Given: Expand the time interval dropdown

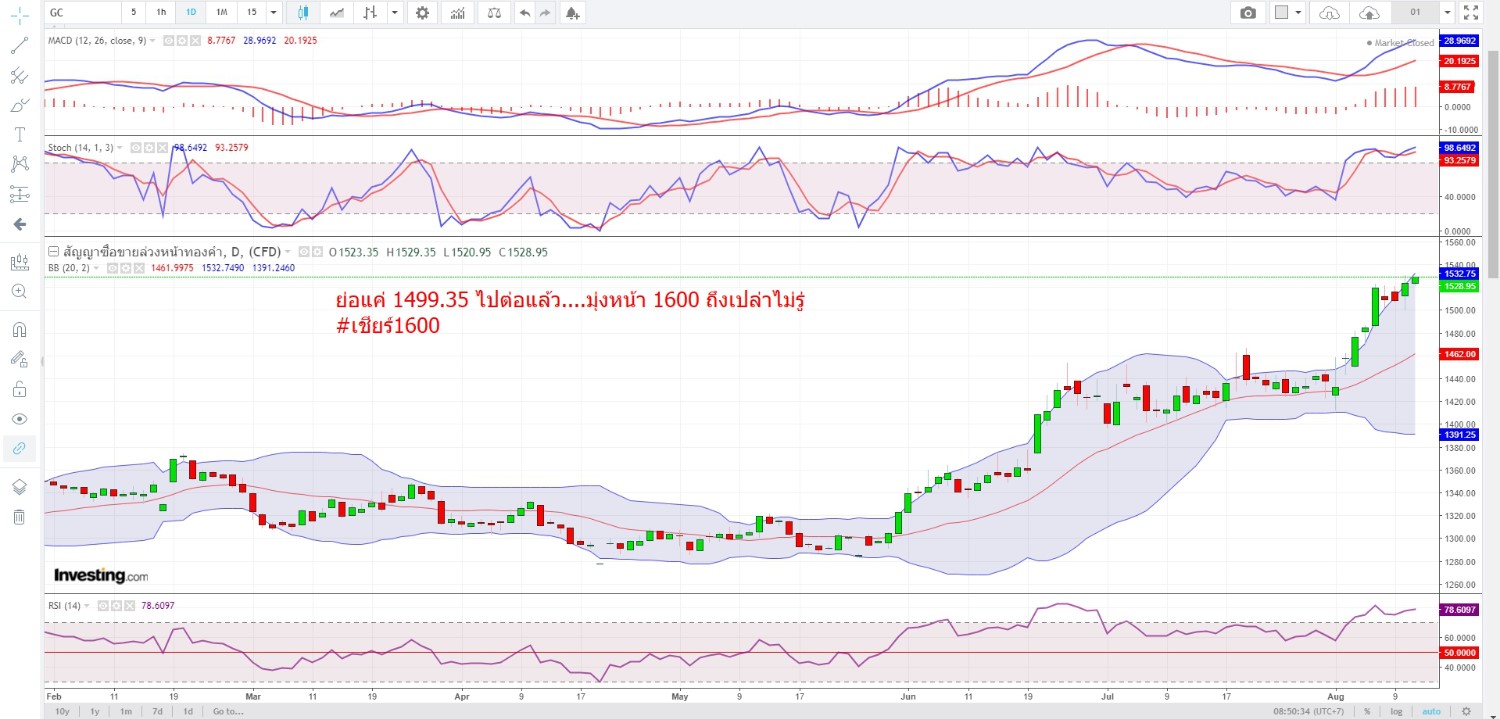Looking at the screenshot, I should (274, 12).
